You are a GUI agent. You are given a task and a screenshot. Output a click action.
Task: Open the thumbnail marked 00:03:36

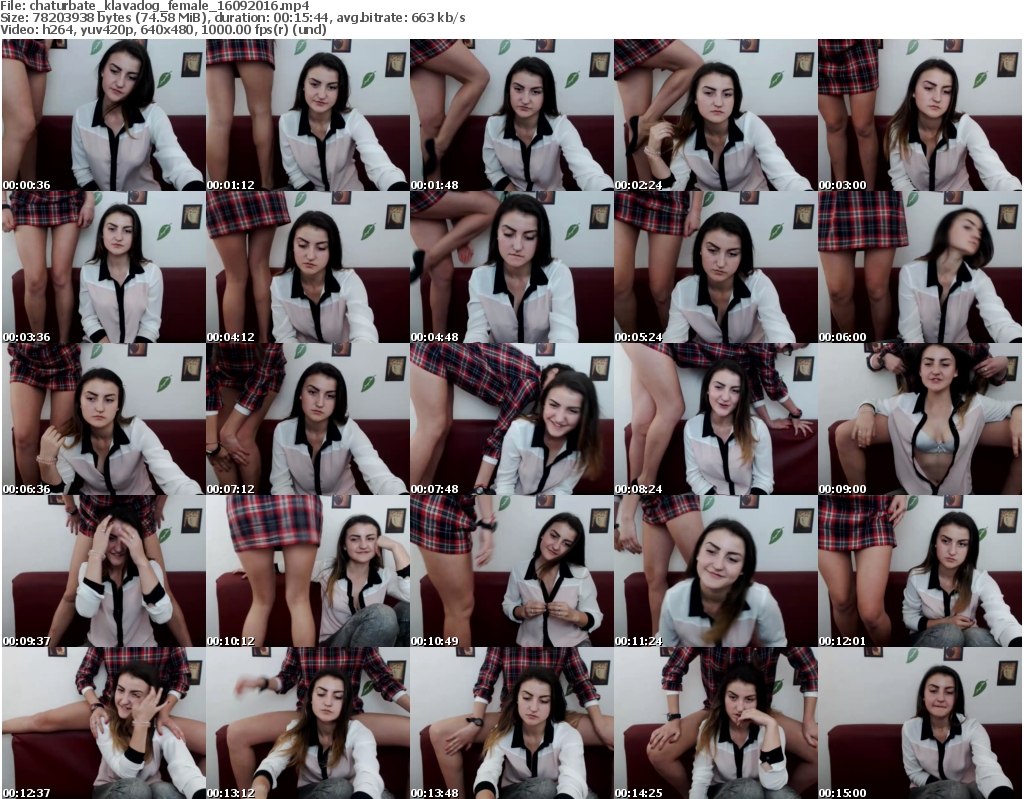click(104, 267)
